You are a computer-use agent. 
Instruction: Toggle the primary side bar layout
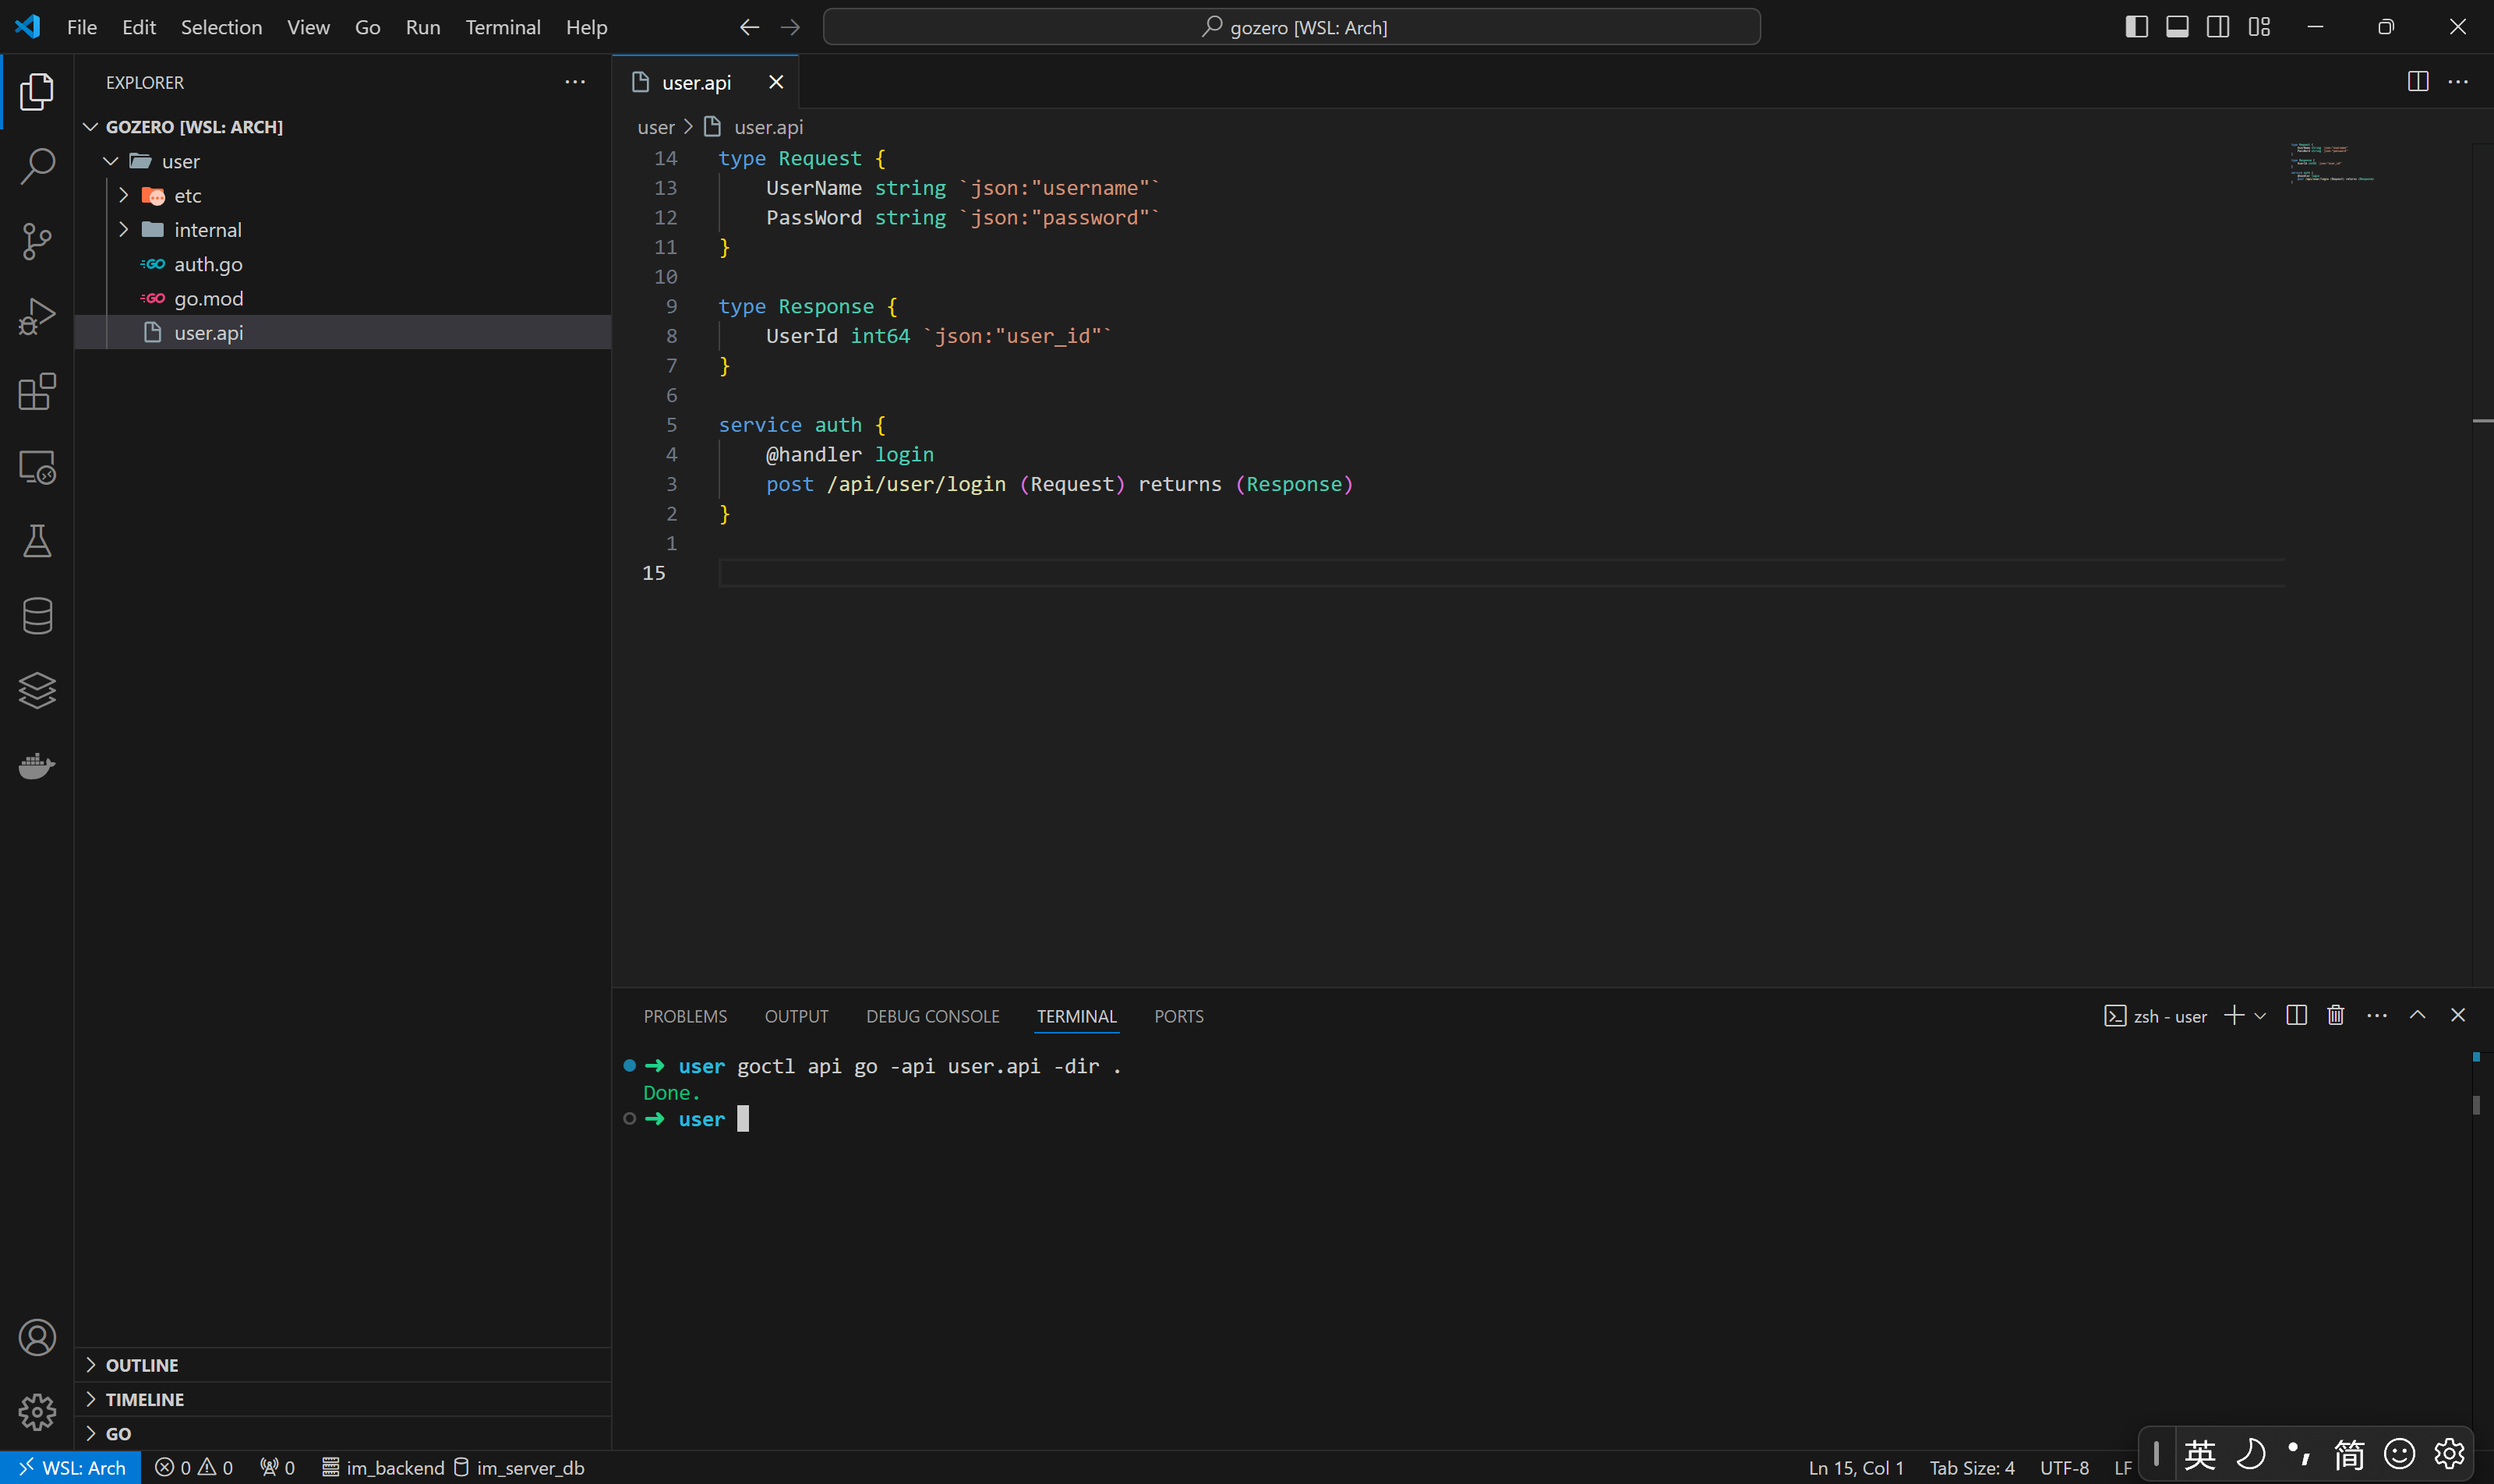[2136, 27]
